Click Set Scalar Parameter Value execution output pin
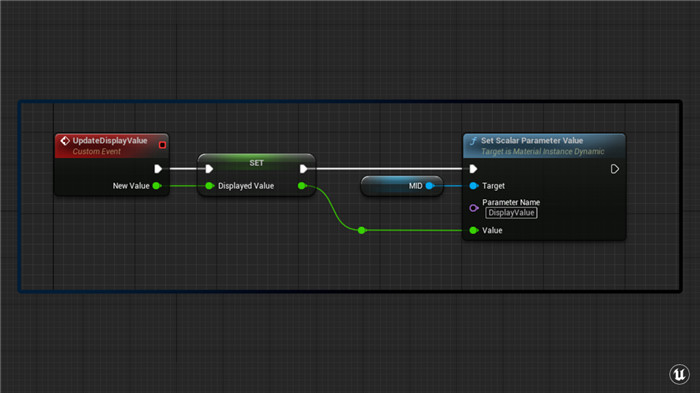 [615, 169]
